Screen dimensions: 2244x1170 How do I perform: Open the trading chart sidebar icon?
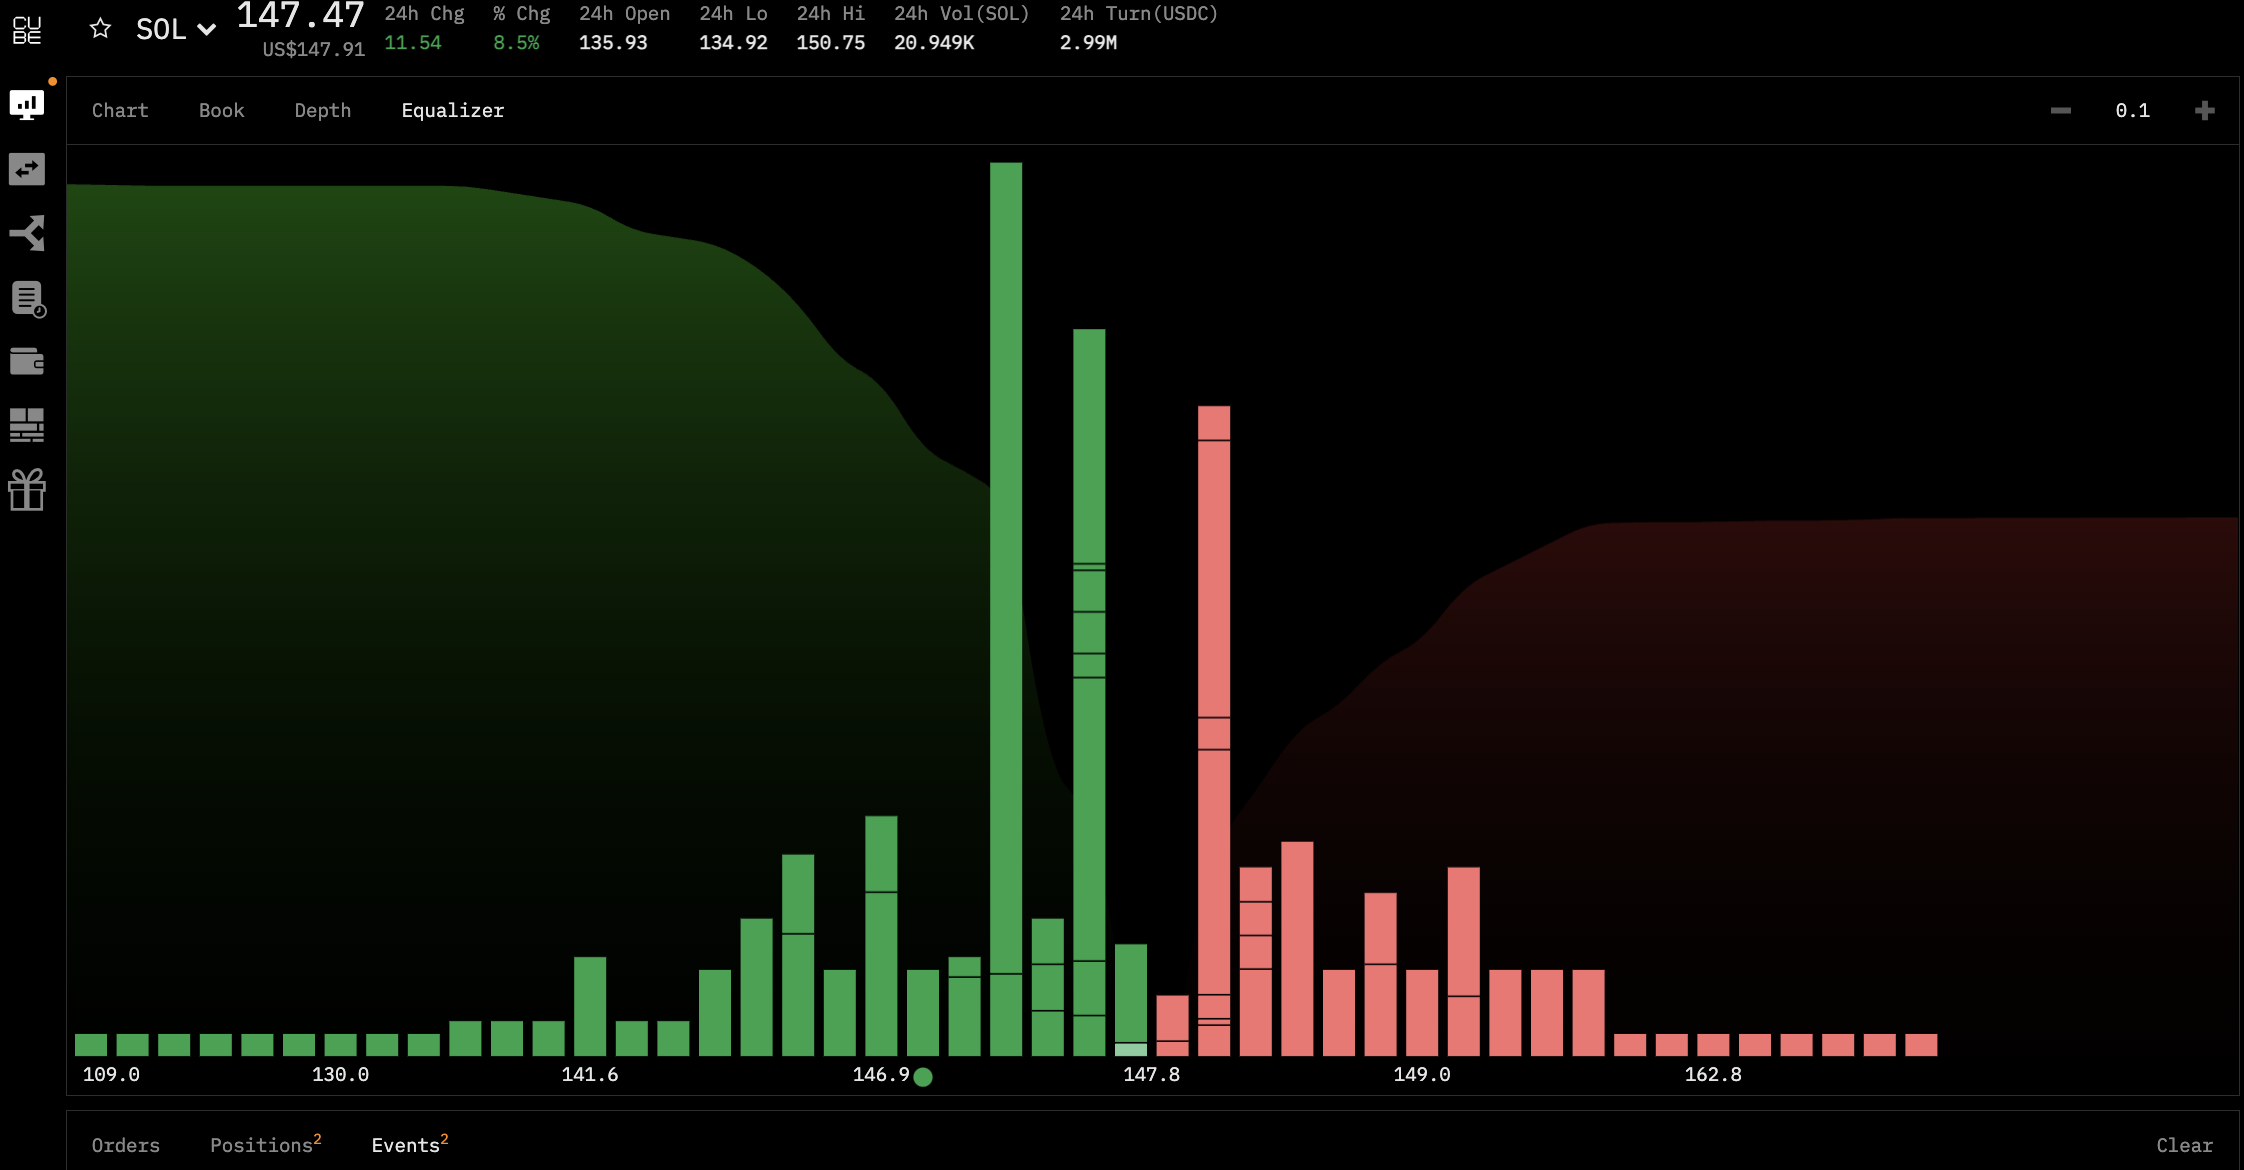pyautogui.click(x=27, y=104)
